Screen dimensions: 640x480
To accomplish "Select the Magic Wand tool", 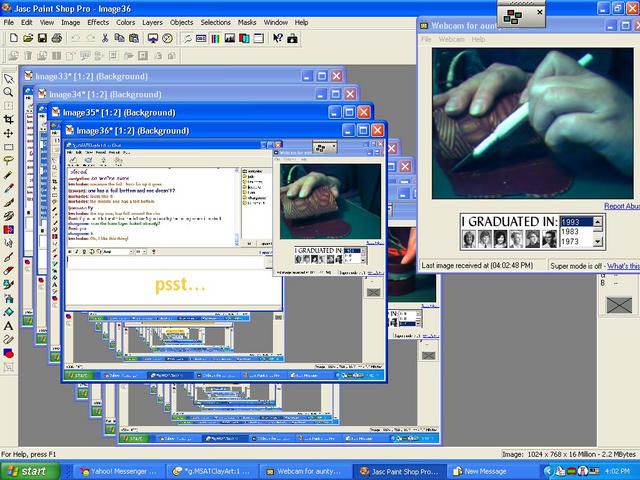I will click(9, 175).
